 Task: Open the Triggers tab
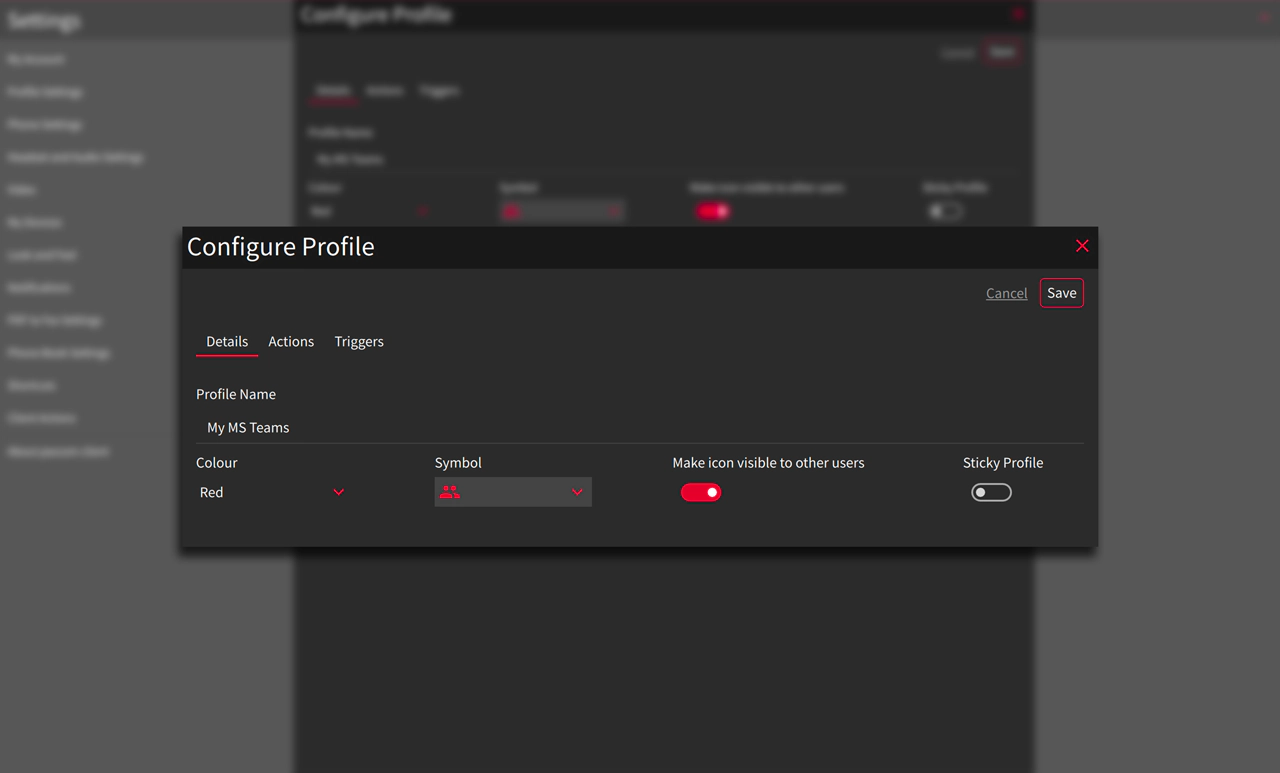(359, 341)
